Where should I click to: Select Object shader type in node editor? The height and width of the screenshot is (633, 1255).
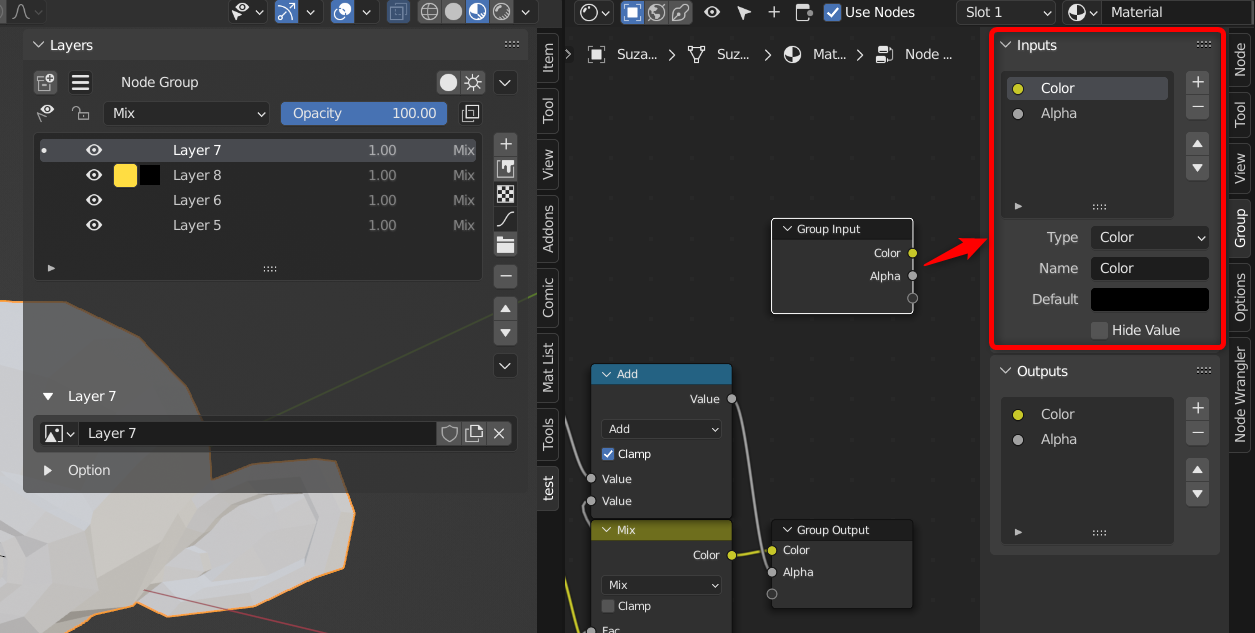coord(632,12)
